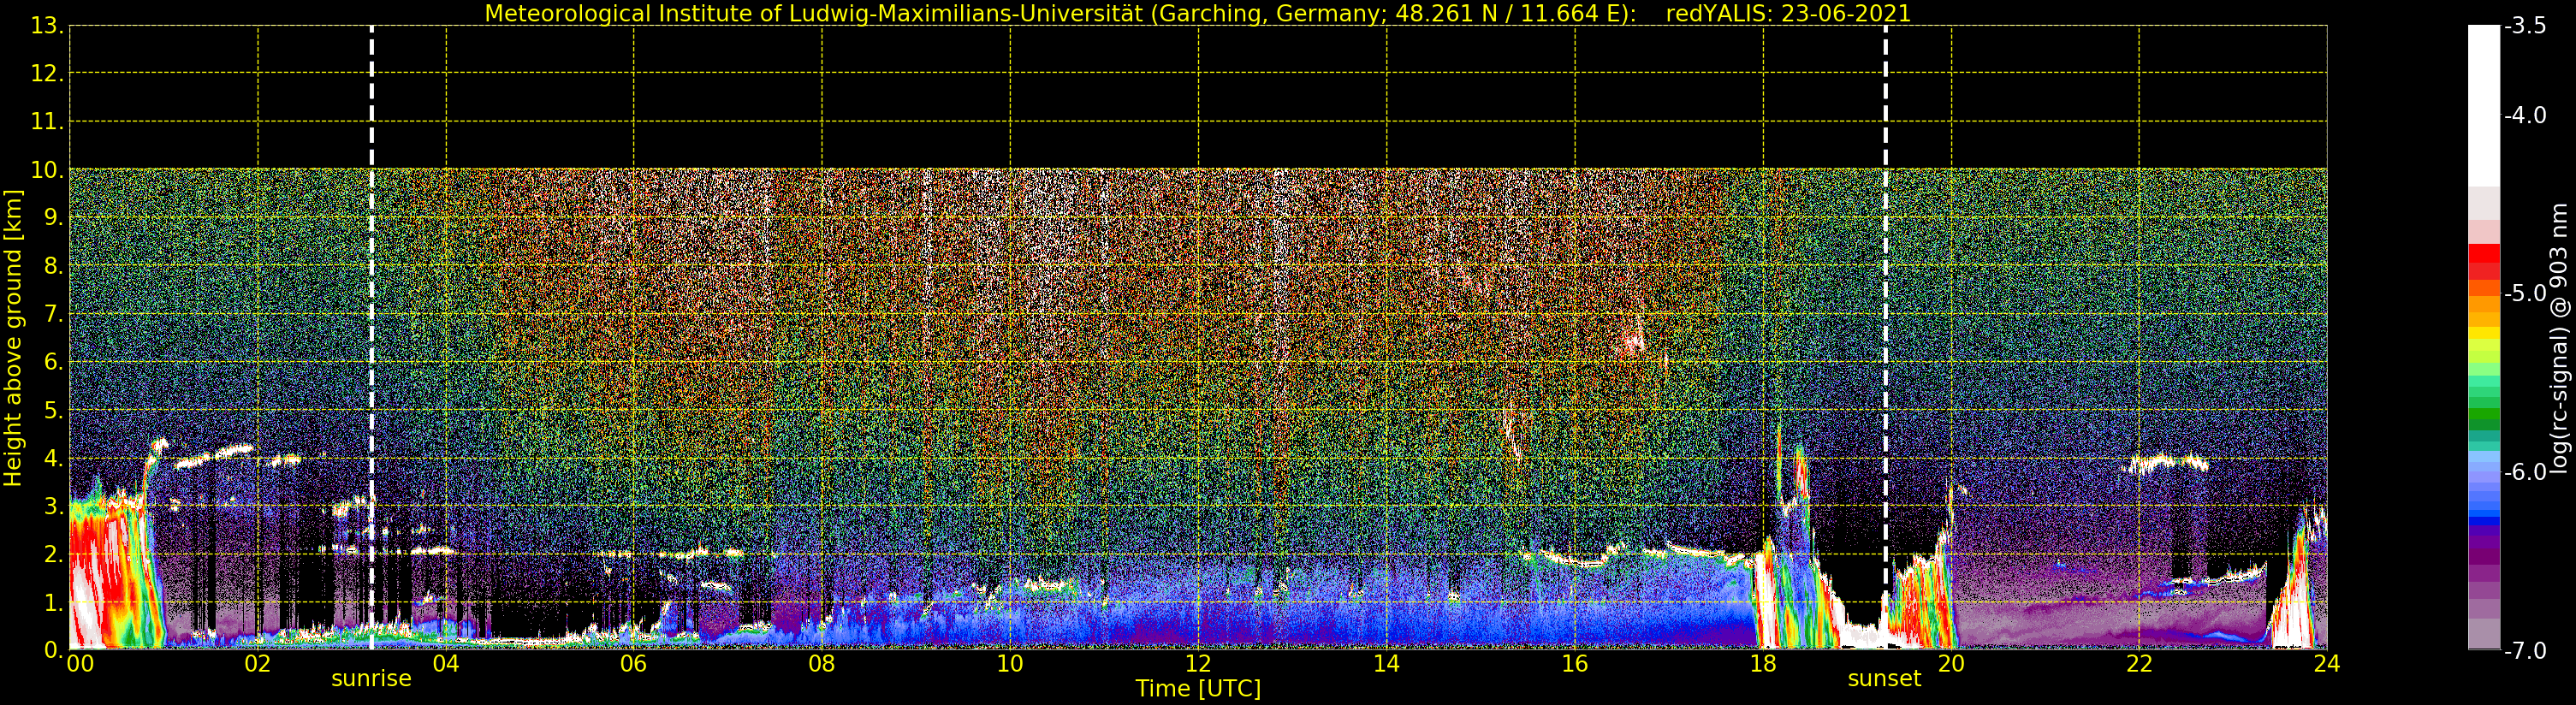This screenshot has width=2576, height=705.
Task: Click the '04' time axis tick label
Action: click(x=446, y=664)
